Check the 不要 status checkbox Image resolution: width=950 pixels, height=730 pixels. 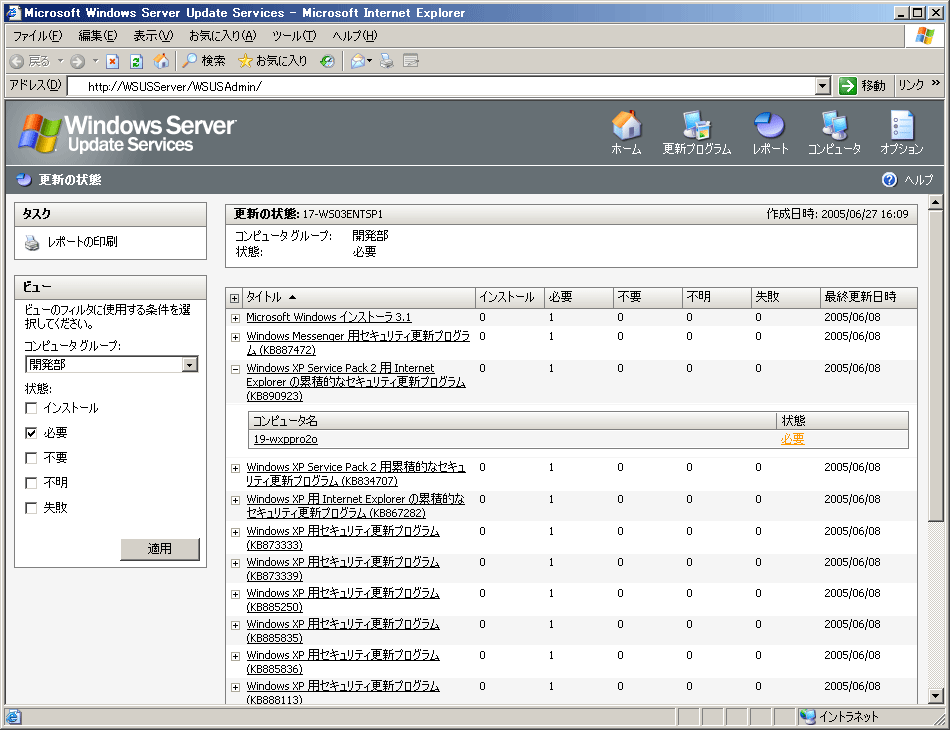pos(32,458)
